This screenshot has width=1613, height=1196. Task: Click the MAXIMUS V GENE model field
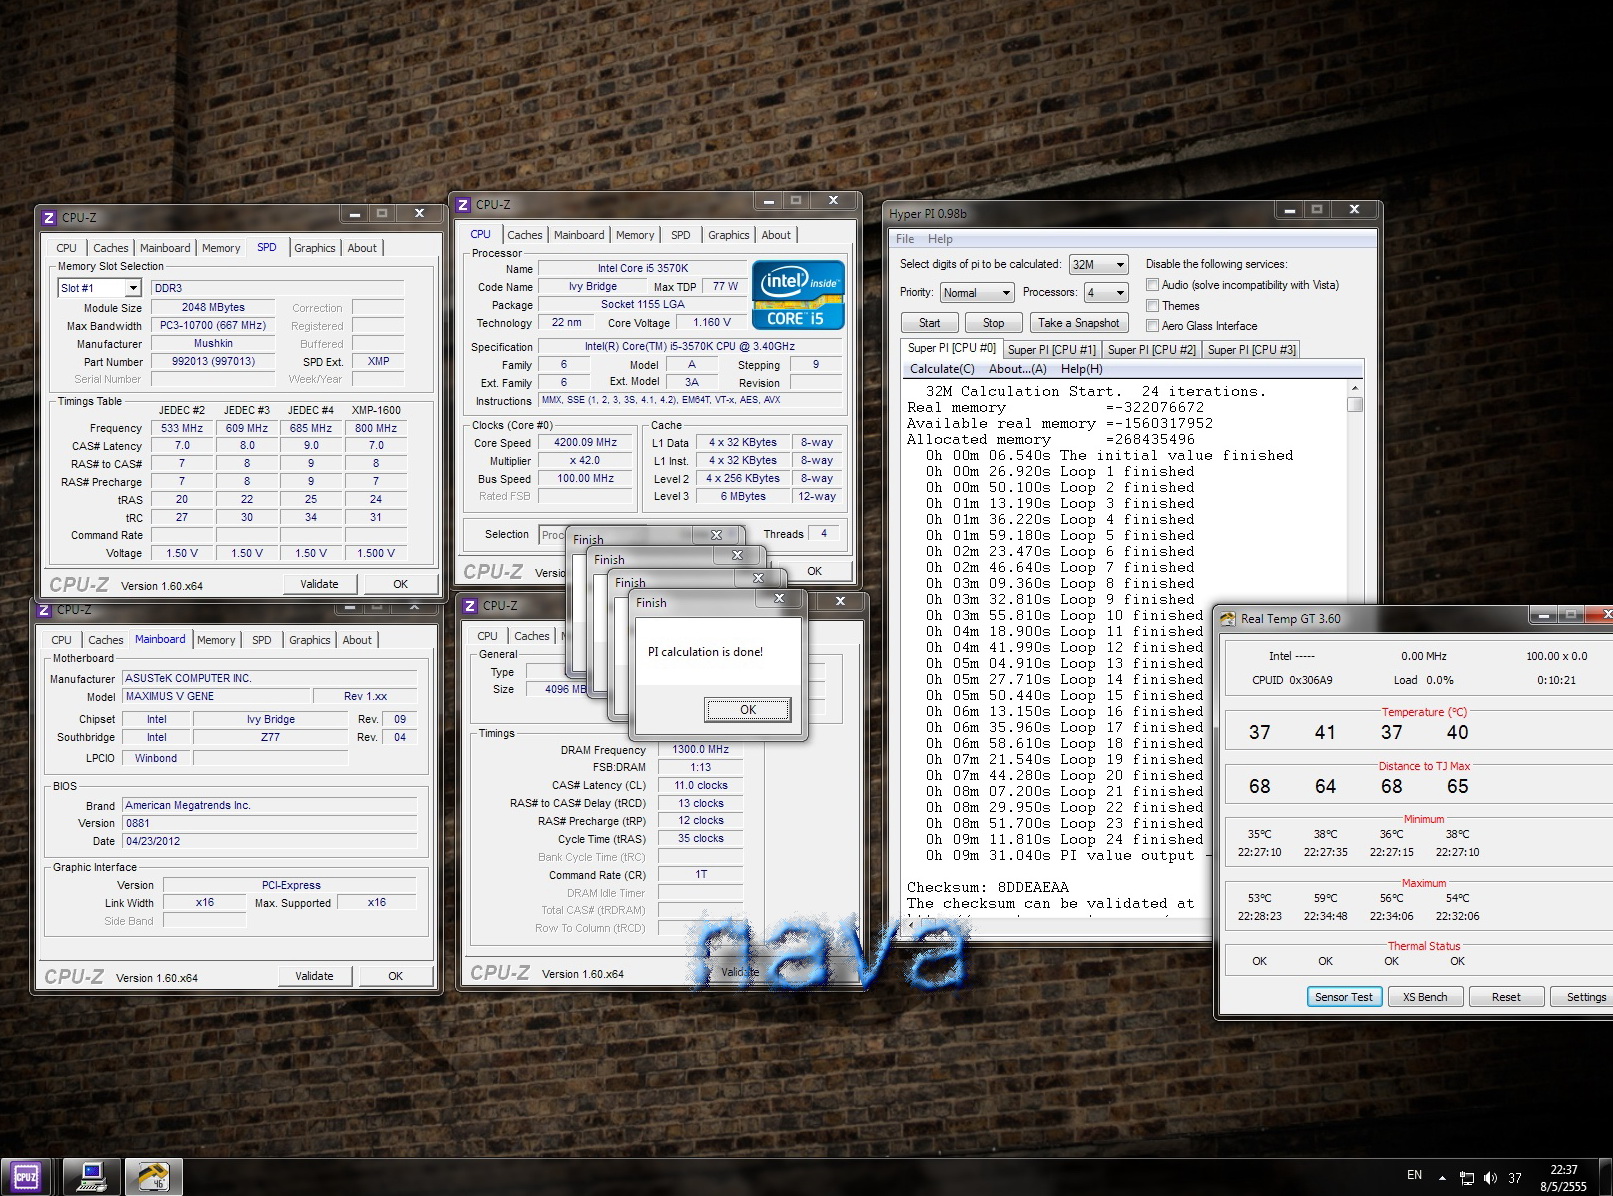click(x=214, y=697)
